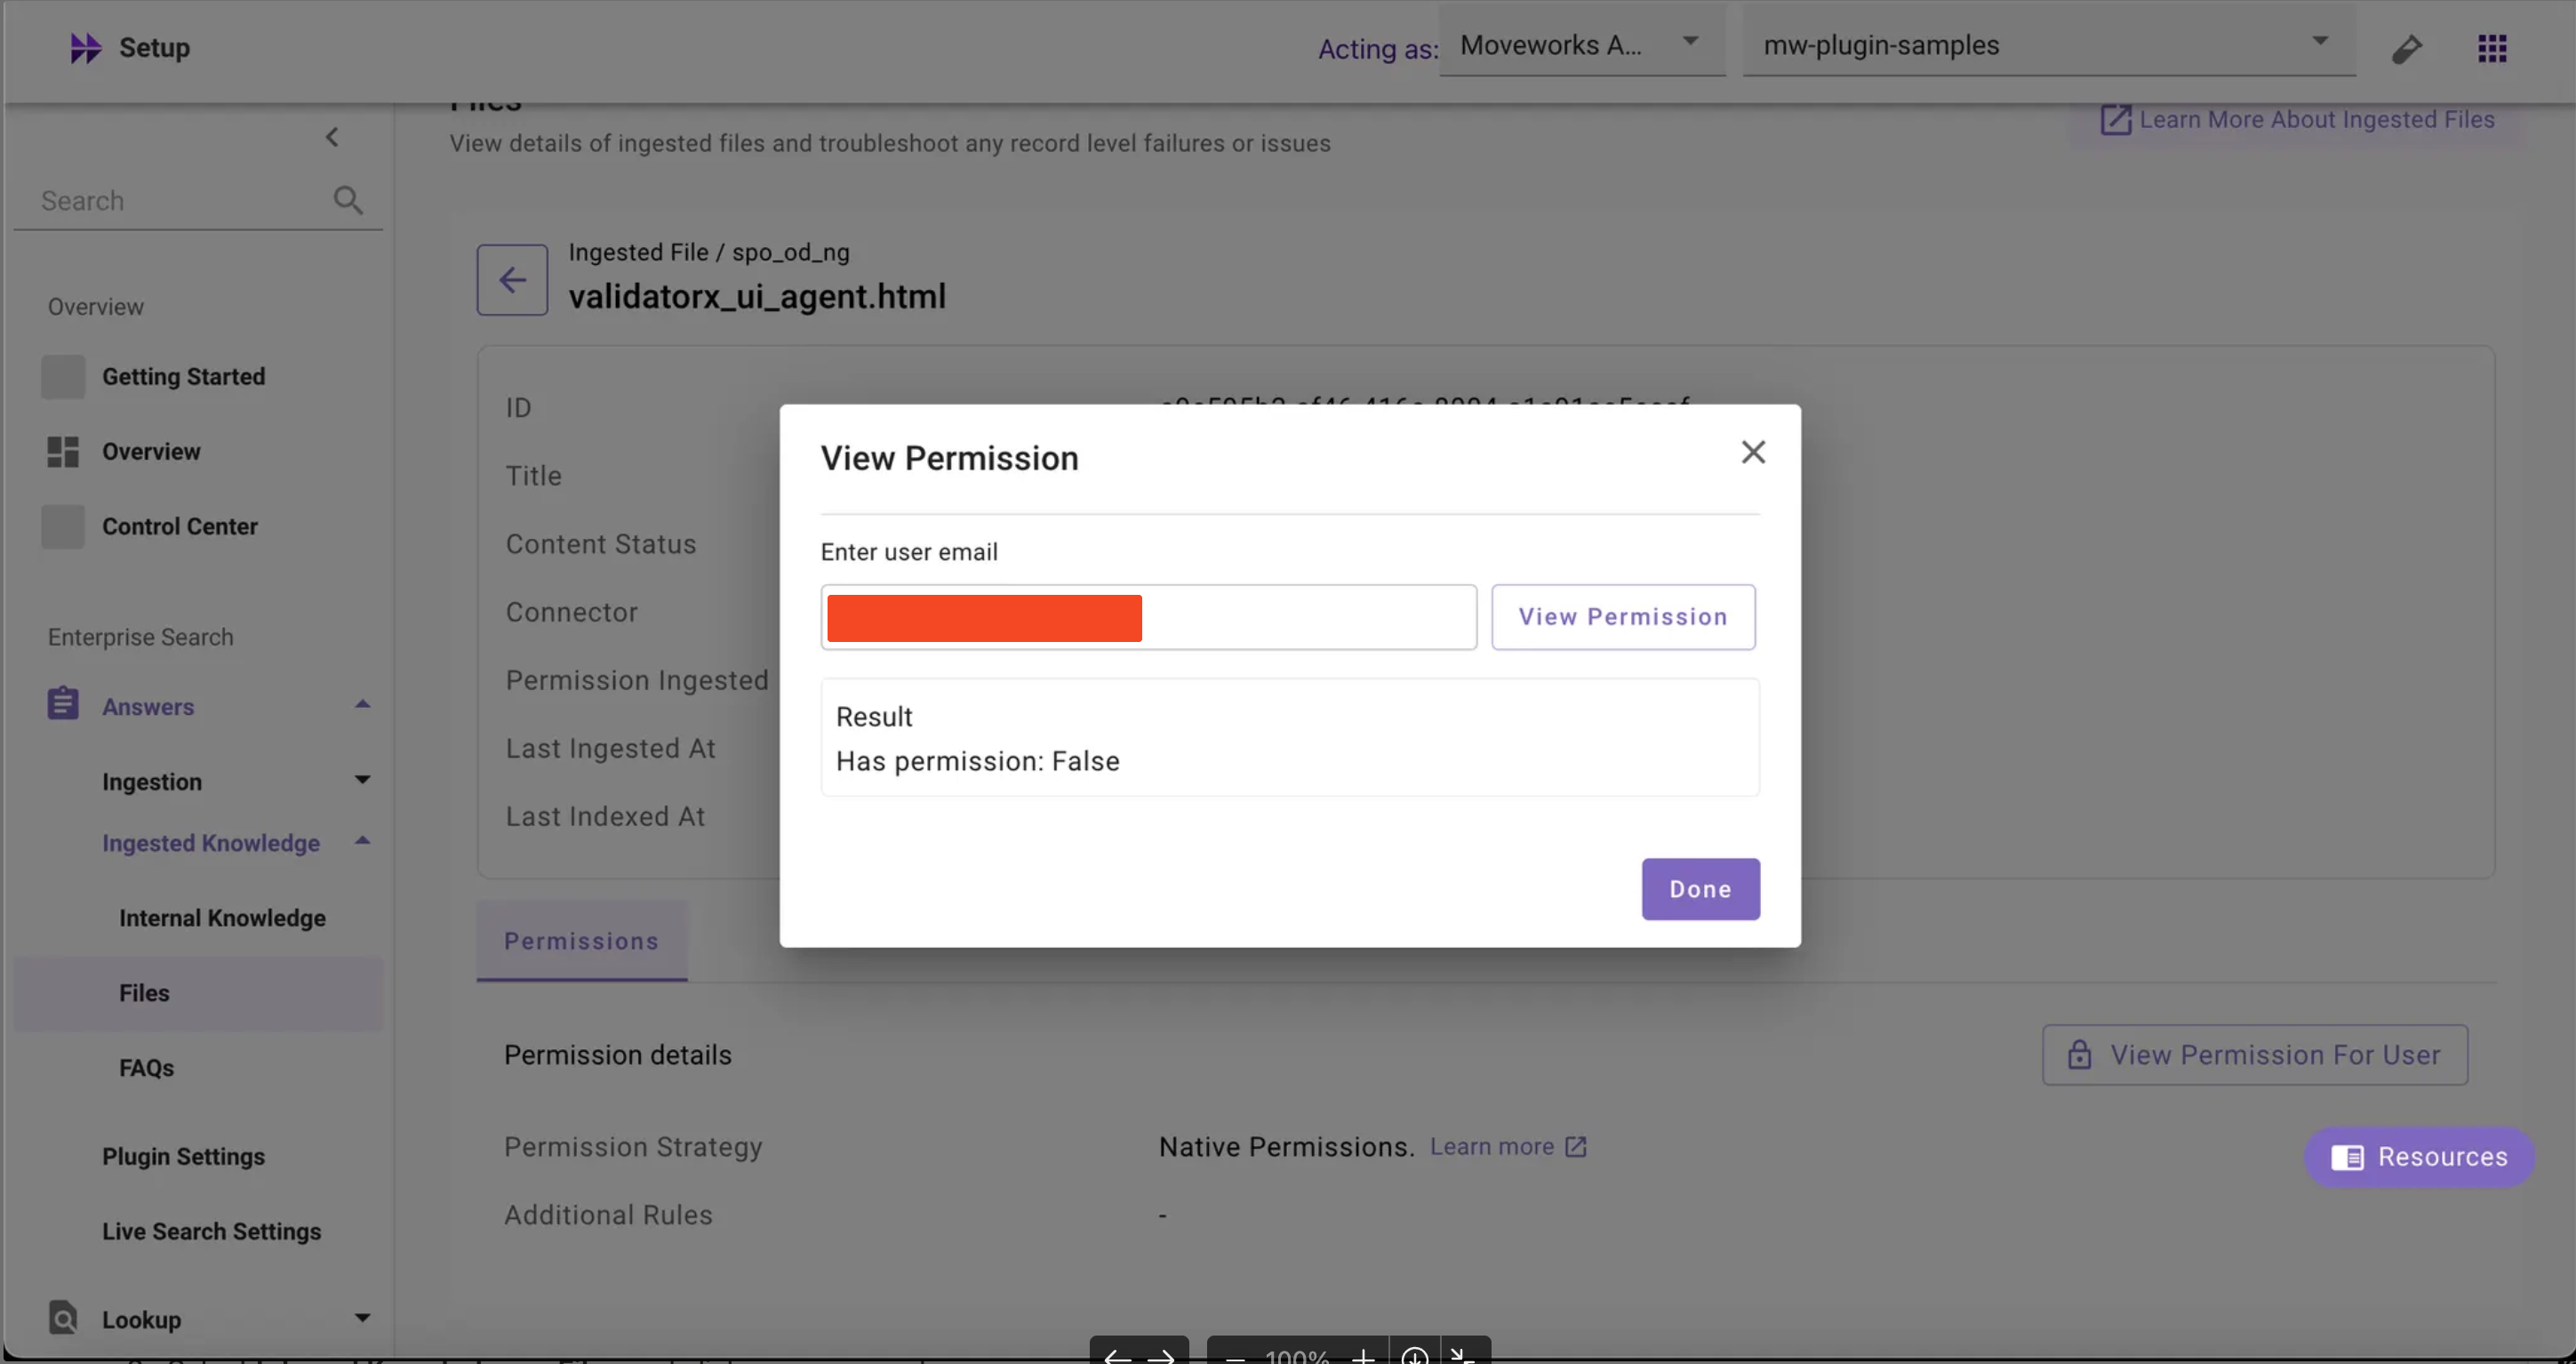Click View Permission button in dialog

1622,617
